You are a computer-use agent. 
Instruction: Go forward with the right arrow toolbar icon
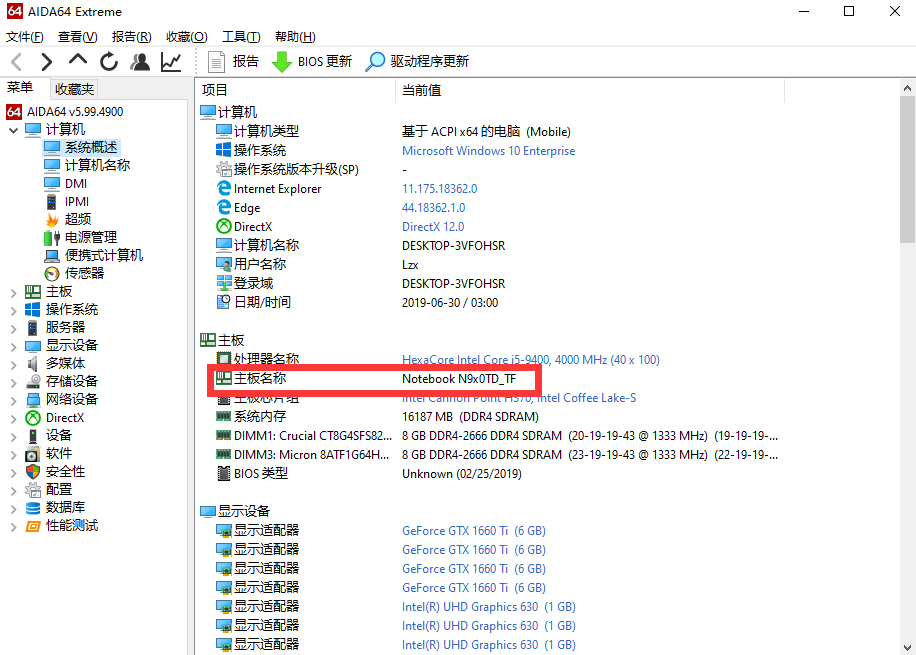[x=47, y=61]
